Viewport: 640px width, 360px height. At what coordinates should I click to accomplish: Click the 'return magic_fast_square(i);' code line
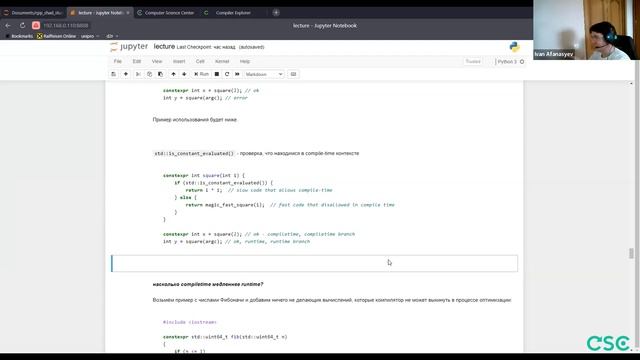tap(225, 205)
